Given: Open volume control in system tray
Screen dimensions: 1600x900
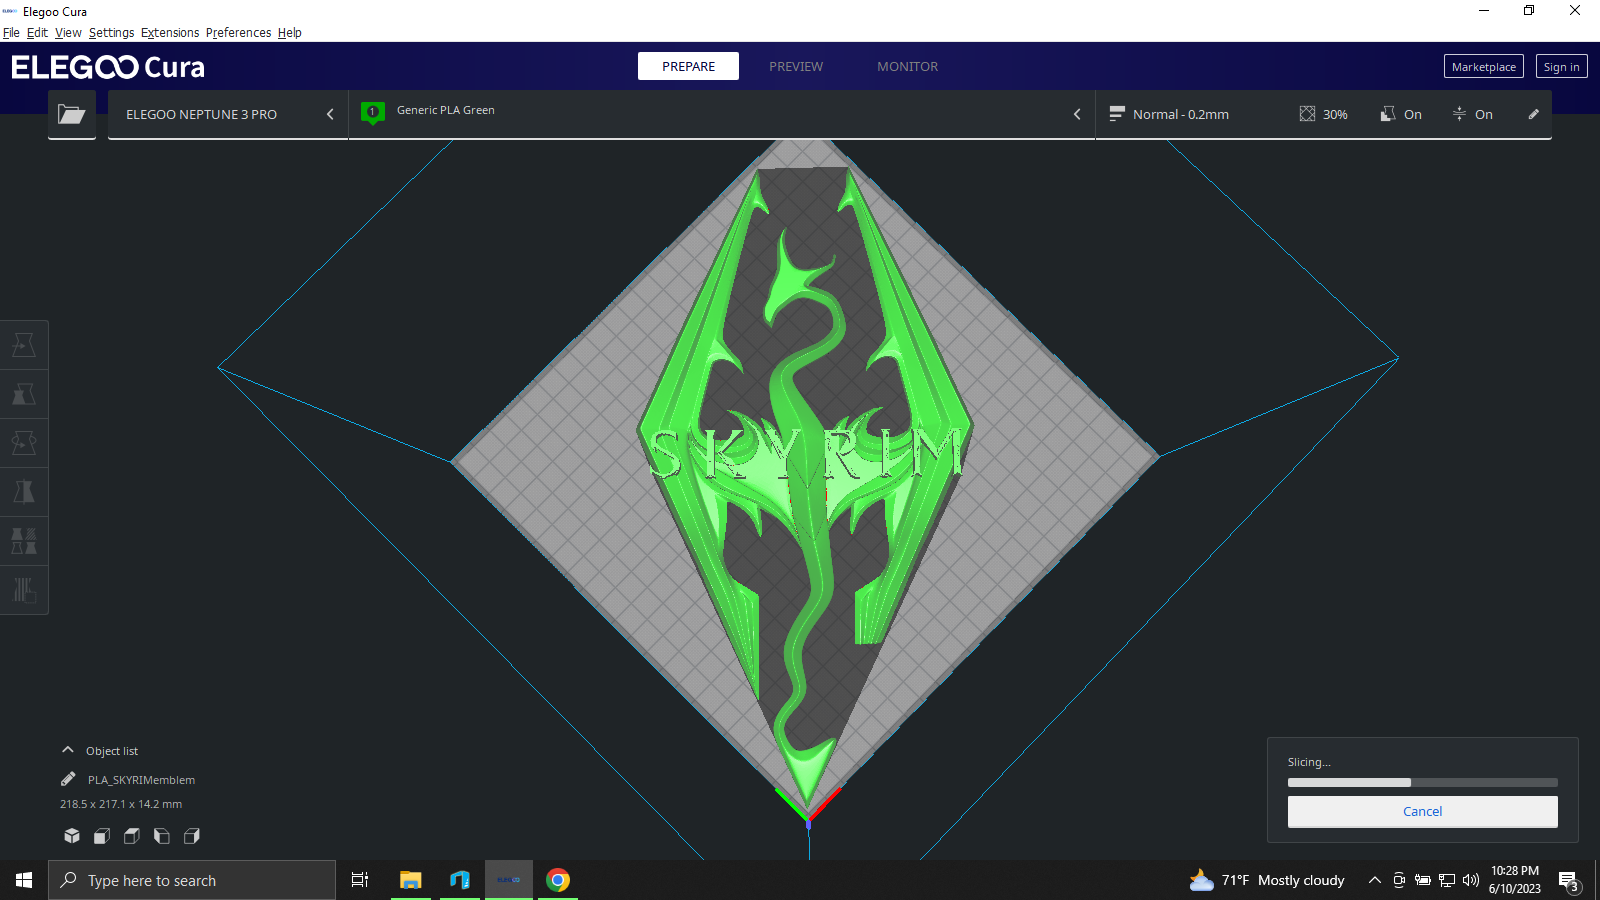Looking at the screenshot, I should pyautogui.click(x=1471, y=880).
